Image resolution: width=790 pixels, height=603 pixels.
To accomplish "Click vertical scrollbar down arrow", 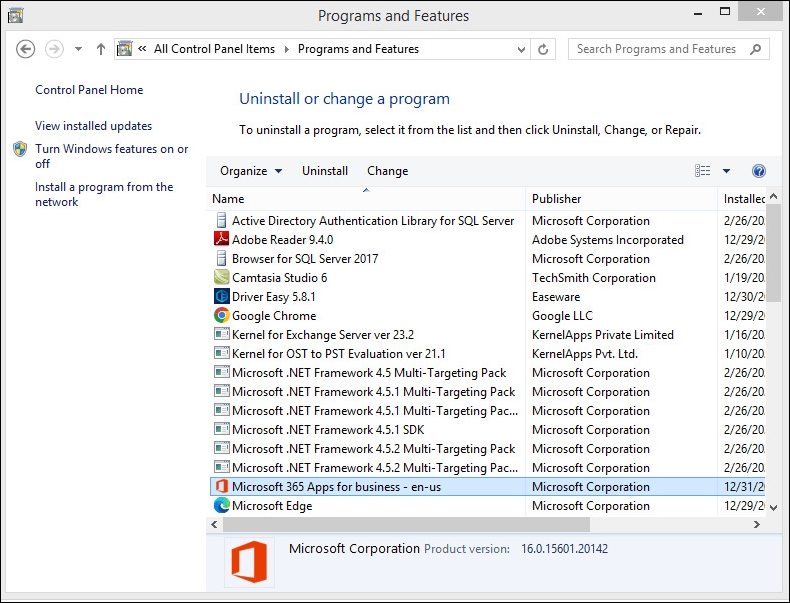I will (x=774, y=508).
